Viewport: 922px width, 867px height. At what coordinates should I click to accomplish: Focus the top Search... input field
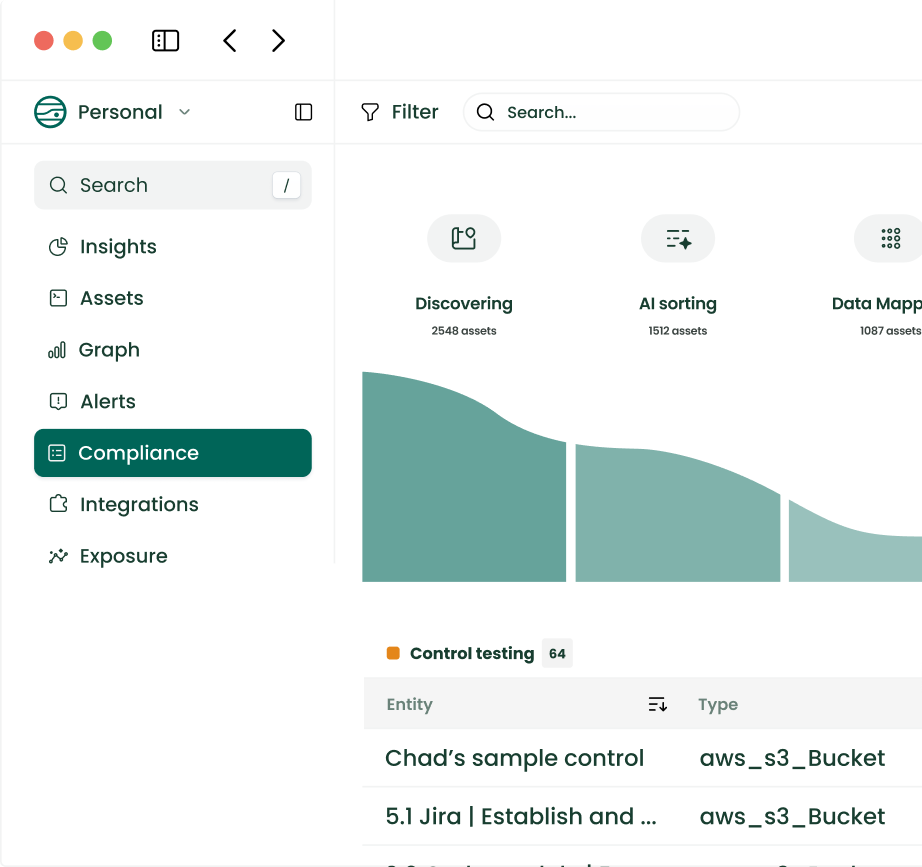point(601,112)
